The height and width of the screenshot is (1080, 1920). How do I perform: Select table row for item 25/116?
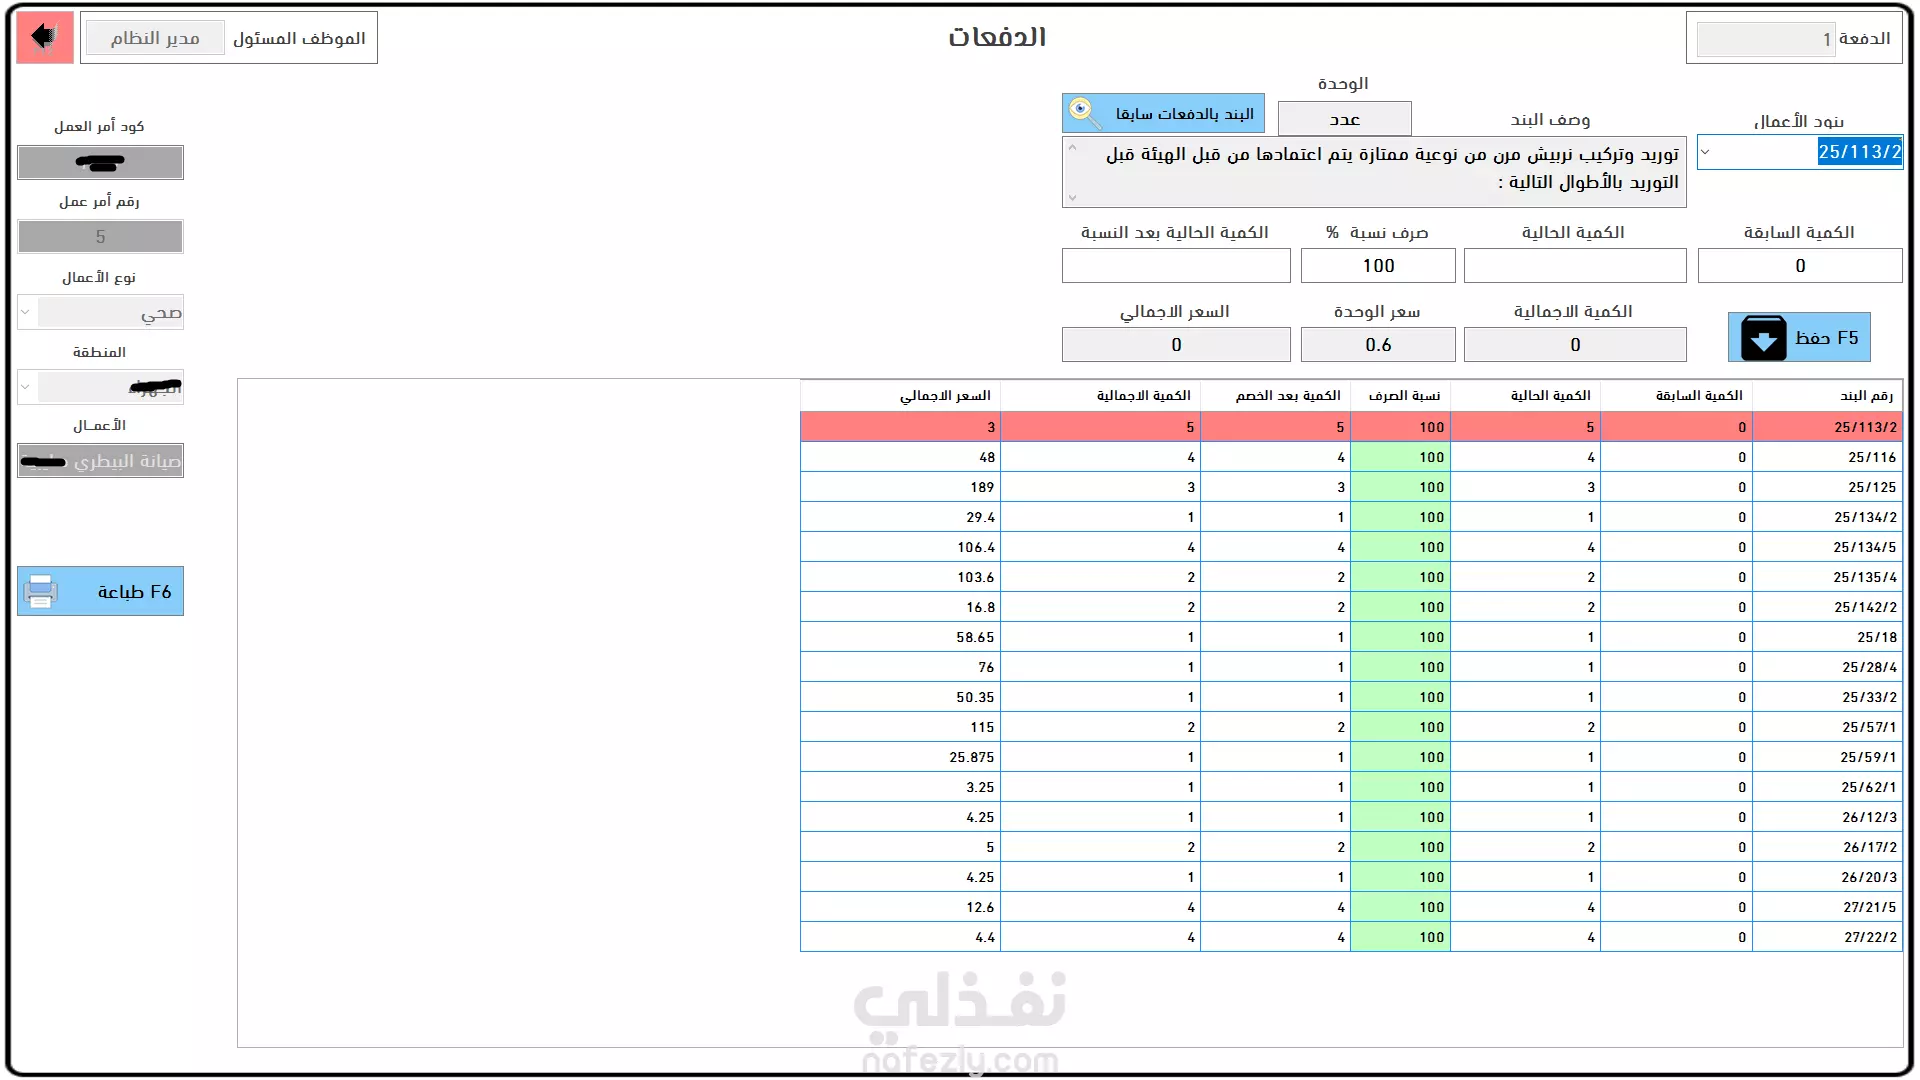[x=1826, y=457]
